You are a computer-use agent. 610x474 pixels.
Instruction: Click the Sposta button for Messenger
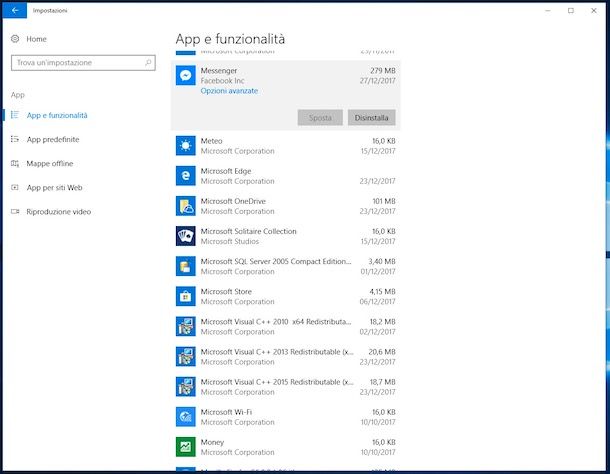coord(320,118)
